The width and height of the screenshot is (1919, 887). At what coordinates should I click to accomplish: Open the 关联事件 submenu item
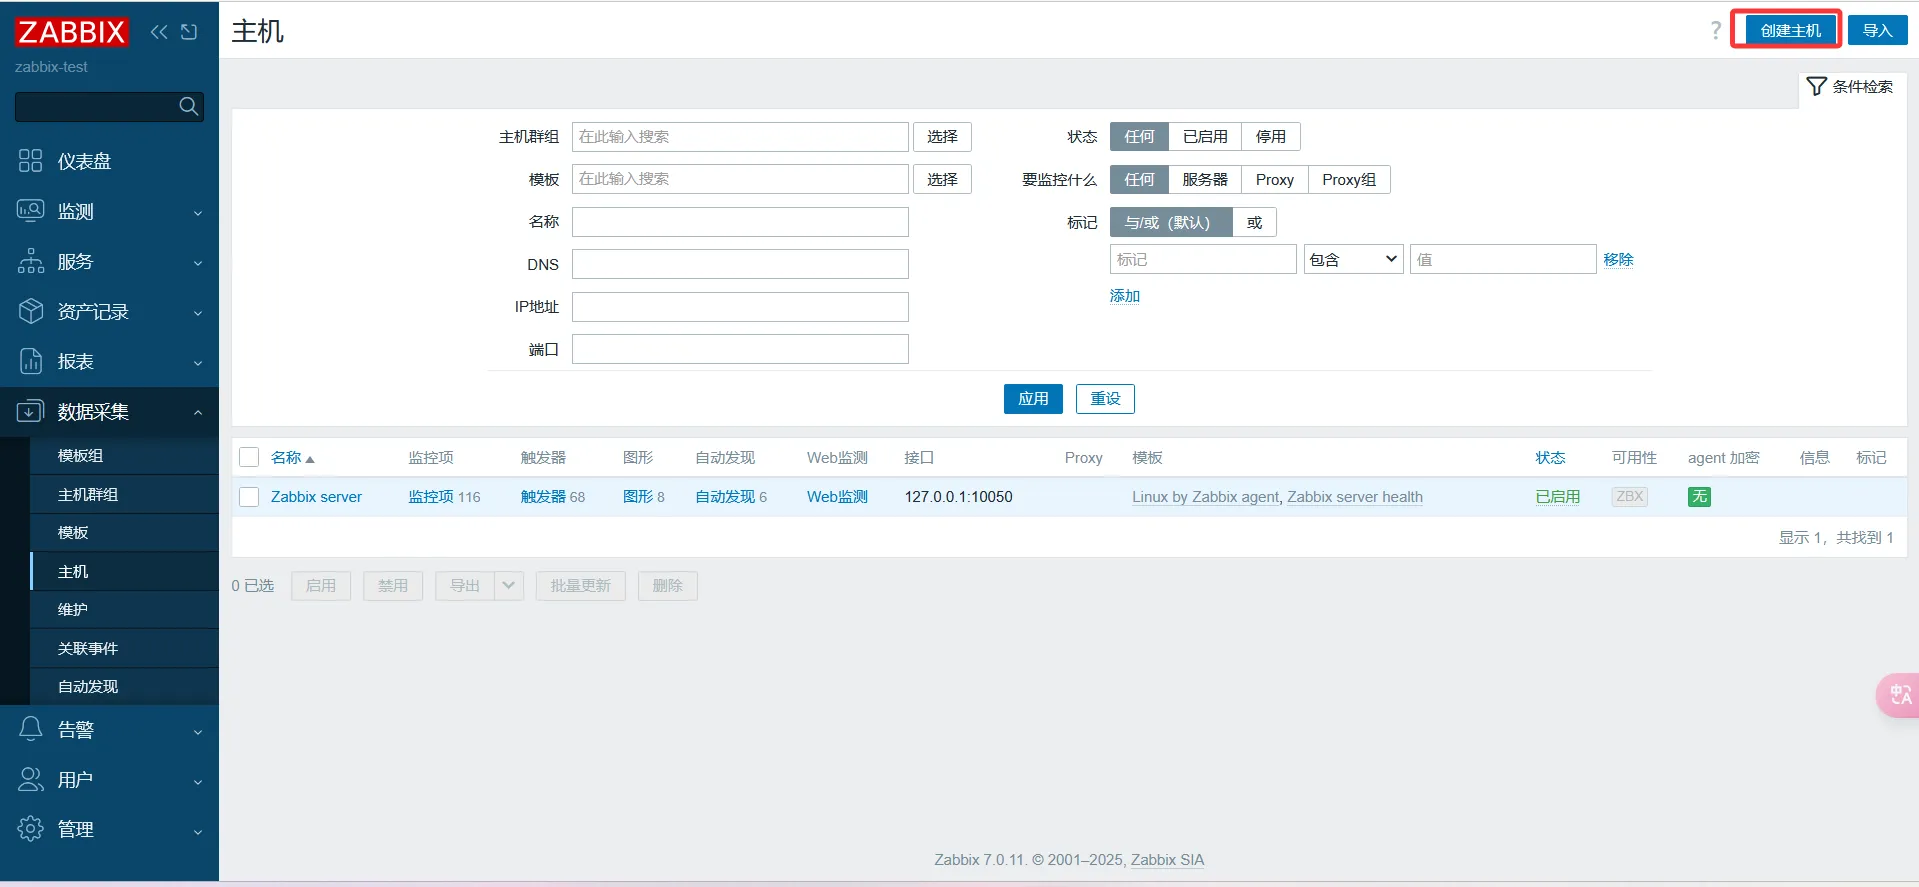[124, 648]
